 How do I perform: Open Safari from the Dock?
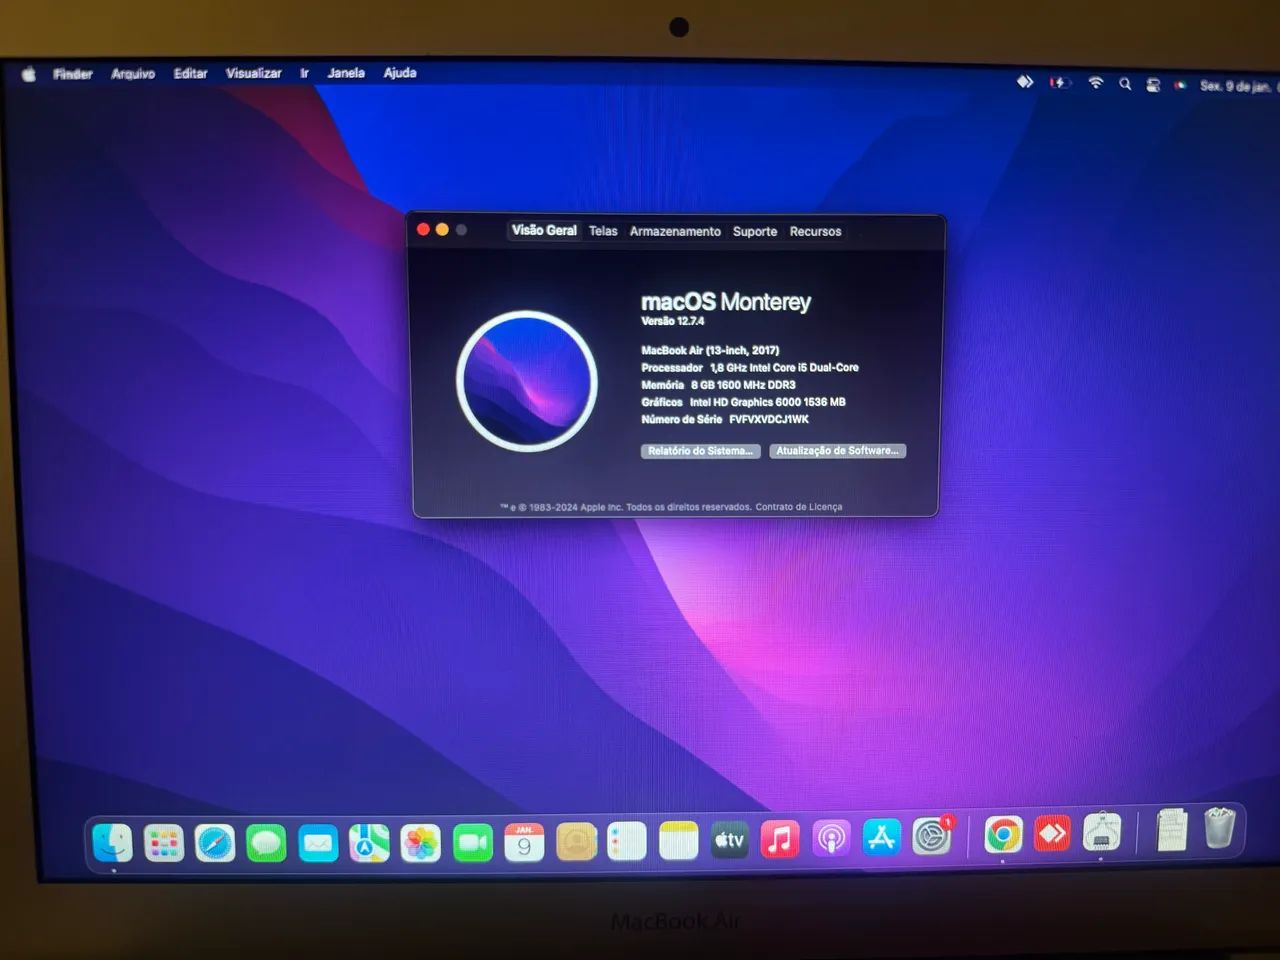215,843
